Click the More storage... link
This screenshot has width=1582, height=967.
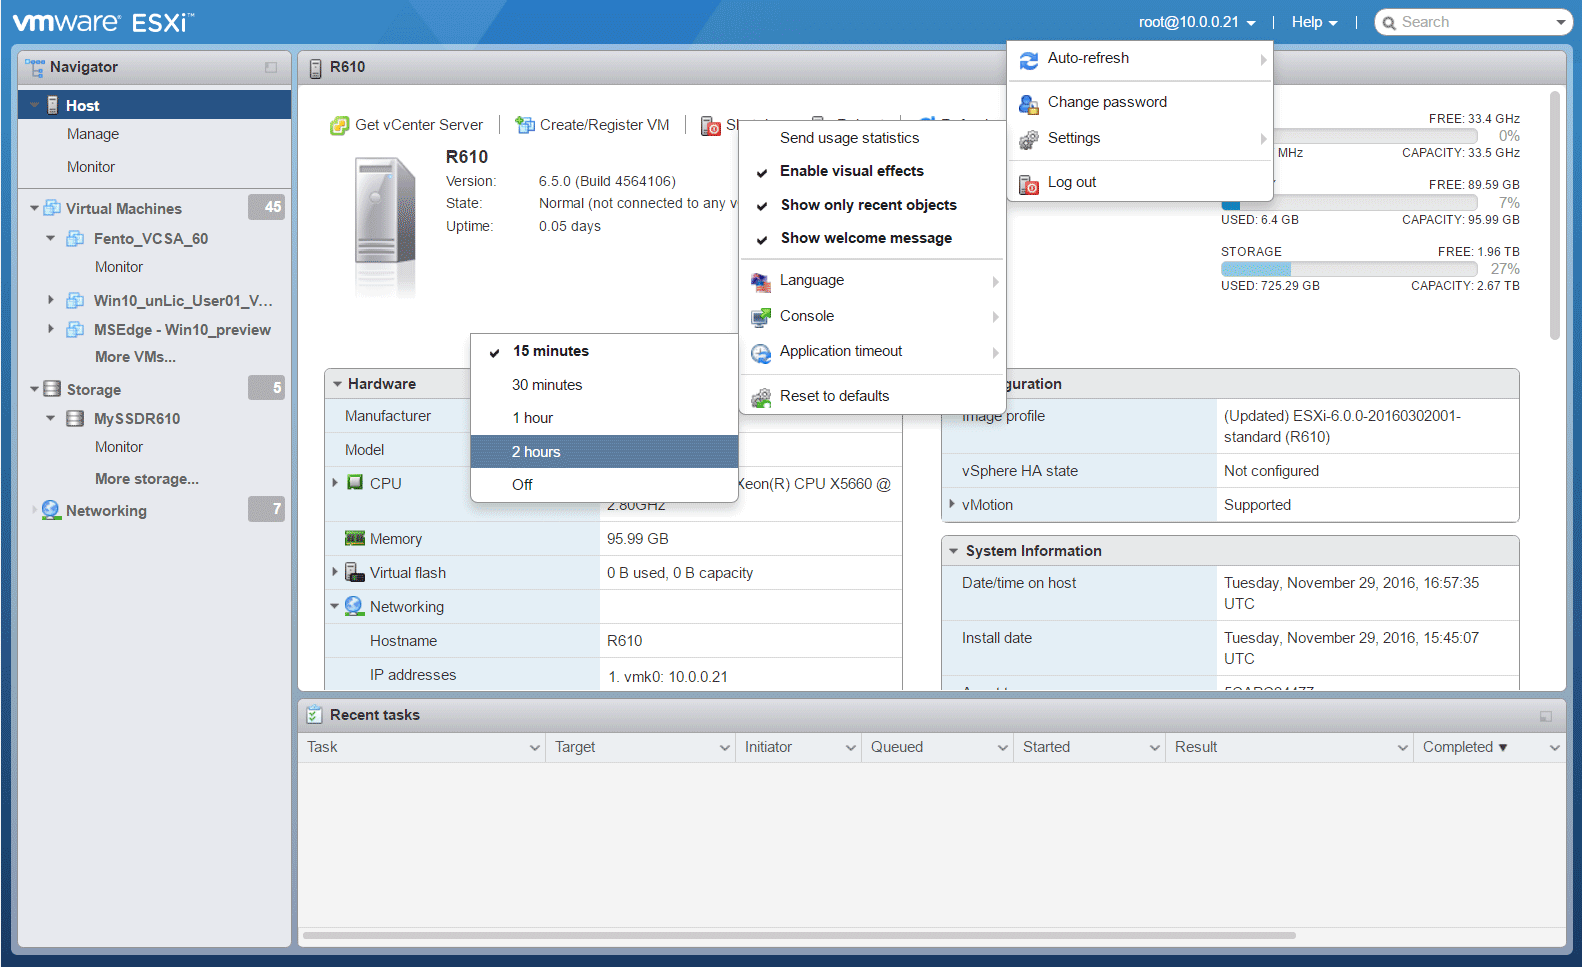pyautogui.click(x=147, y=479)
